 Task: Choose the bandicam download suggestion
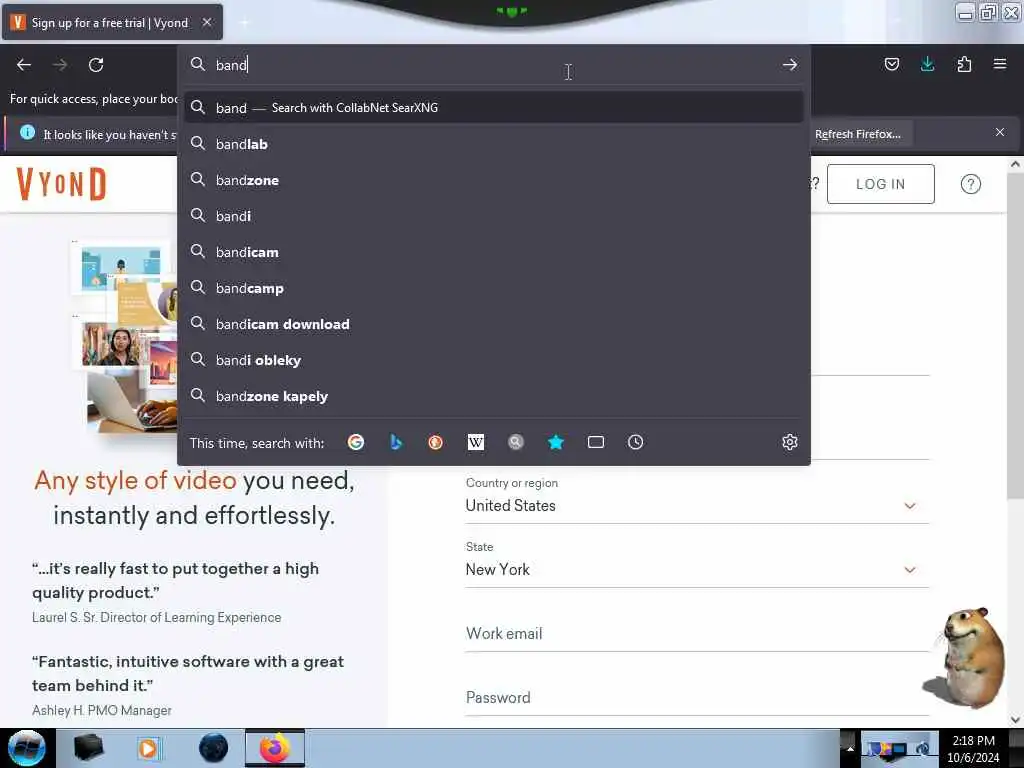point(494,324)
